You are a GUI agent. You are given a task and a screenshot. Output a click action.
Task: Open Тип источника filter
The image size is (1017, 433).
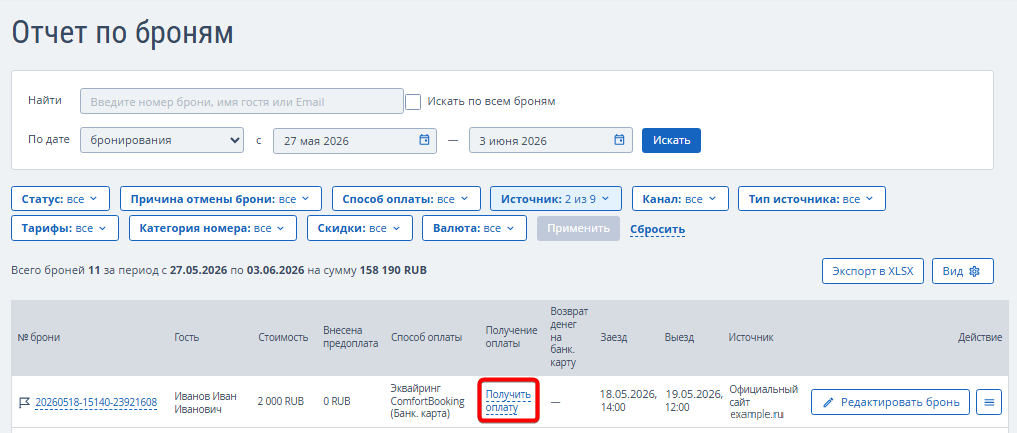tap(812, 199)
